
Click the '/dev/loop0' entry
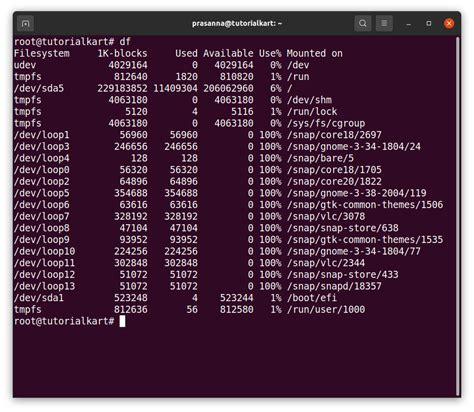point(42,170)
